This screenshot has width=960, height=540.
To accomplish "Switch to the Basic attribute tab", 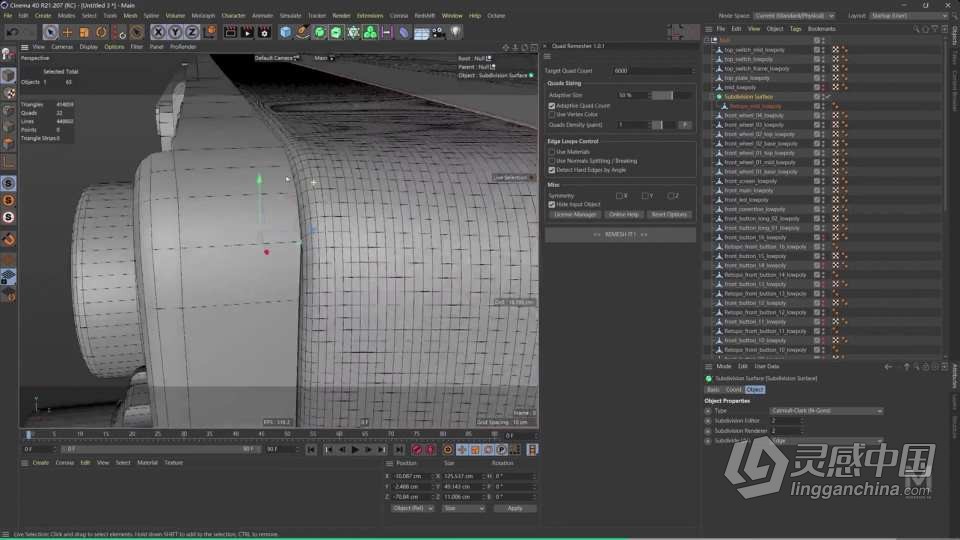I will pos(713,389).
